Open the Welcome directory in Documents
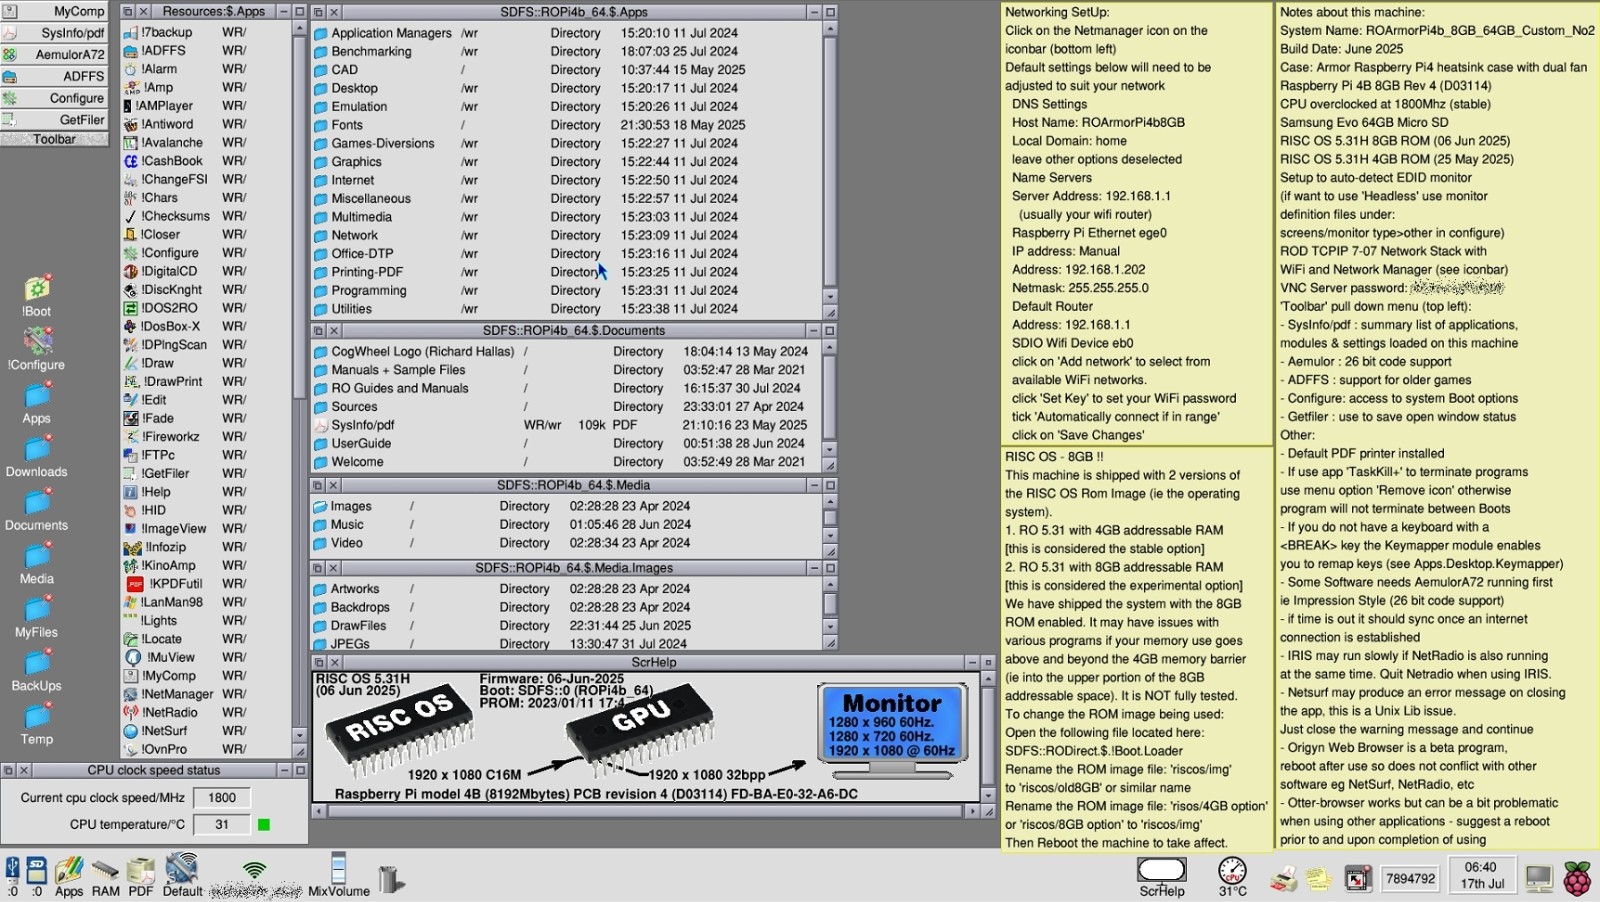 pyautogui.click(x=348, y=462)
